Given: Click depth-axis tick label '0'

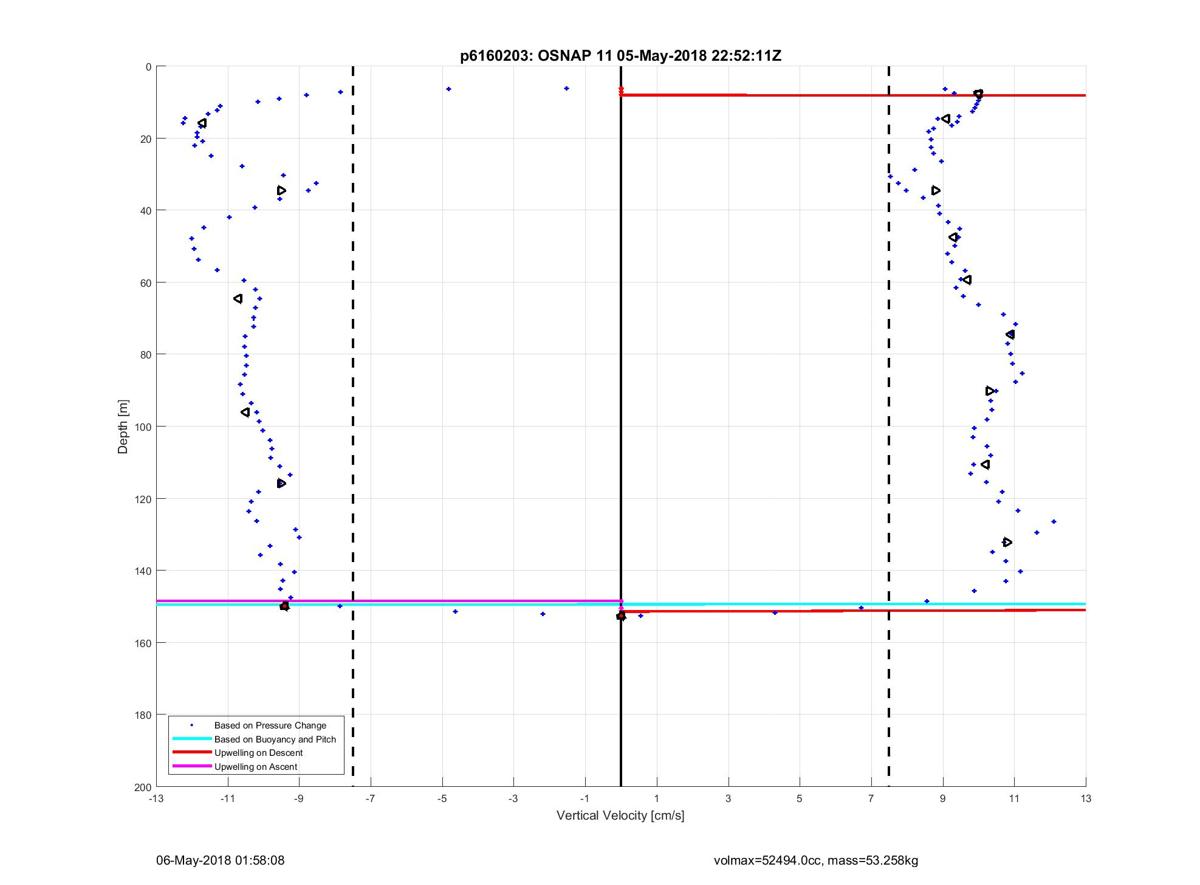Looking at the screenshot, I should 148,67.
